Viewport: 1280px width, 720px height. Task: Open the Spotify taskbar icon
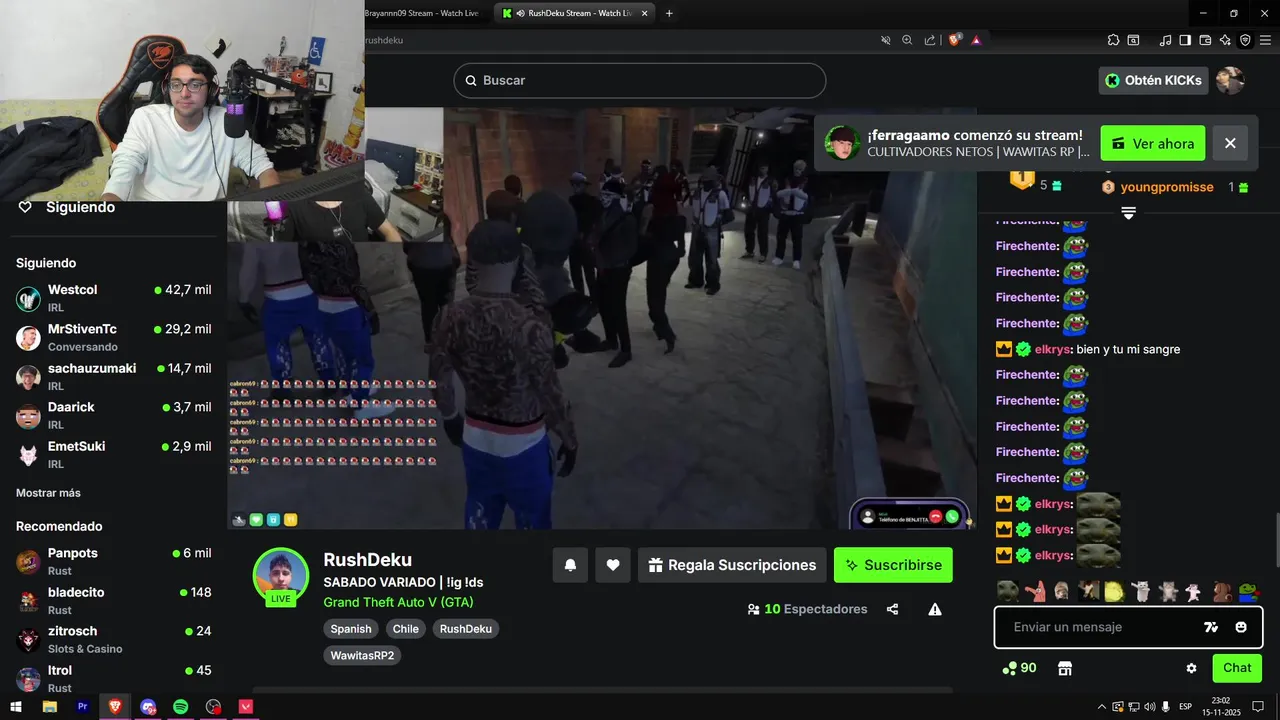180,707
